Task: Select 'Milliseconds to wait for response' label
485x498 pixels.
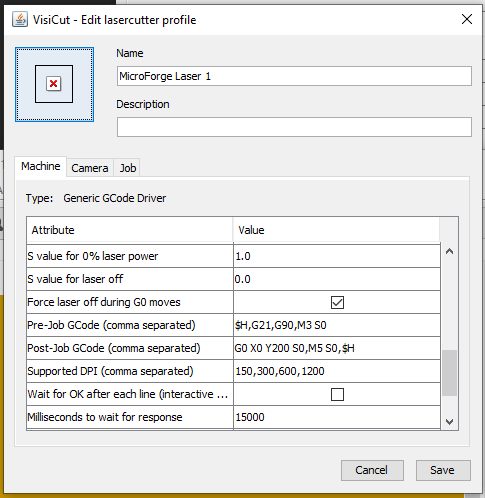Action: tap(105, 417)
